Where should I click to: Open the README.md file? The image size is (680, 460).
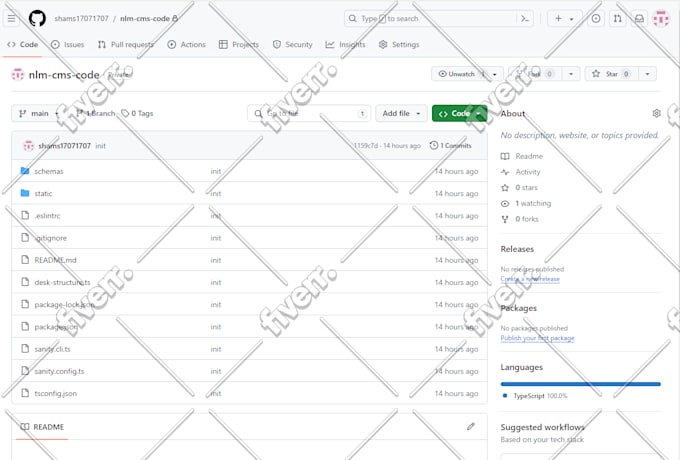tap(56, 260)
